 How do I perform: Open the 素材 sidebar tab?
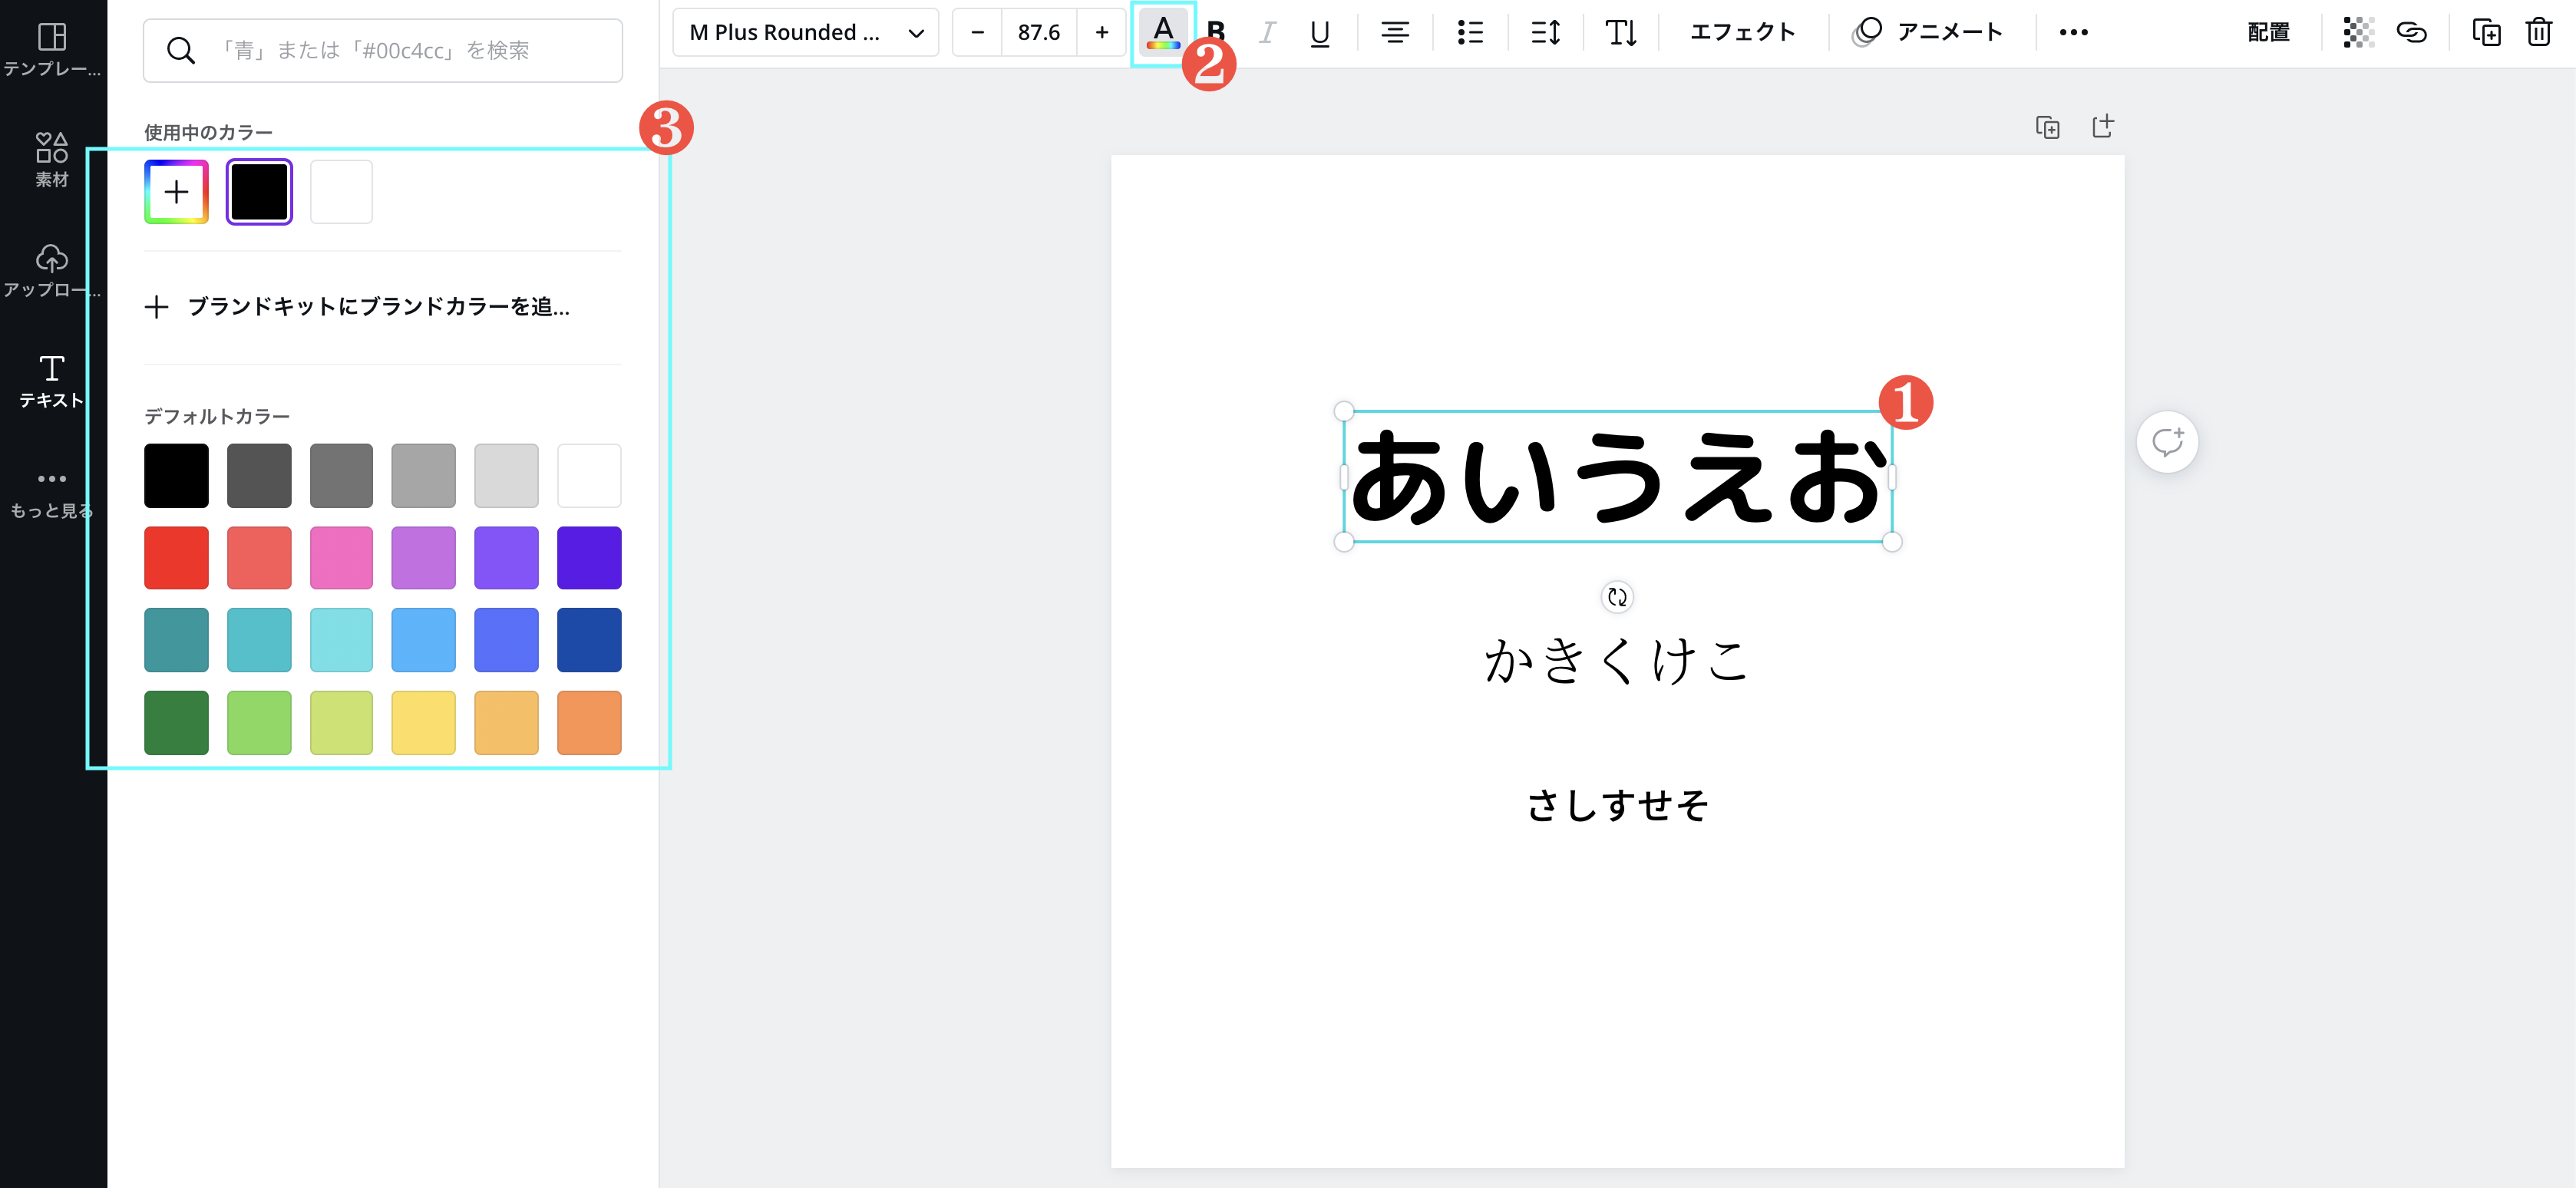[x=52, y=159]
